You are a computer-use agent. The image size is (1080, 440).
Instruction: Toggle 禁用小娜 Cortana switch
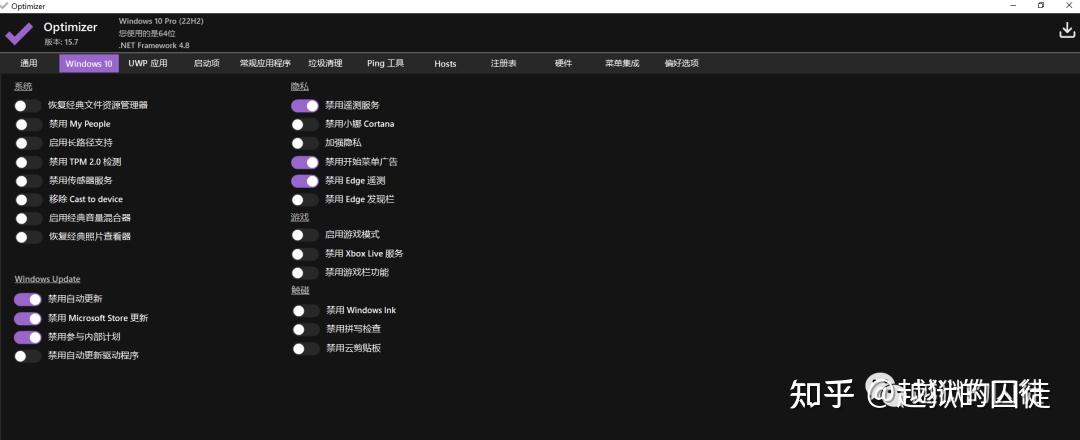coord(304,124)
